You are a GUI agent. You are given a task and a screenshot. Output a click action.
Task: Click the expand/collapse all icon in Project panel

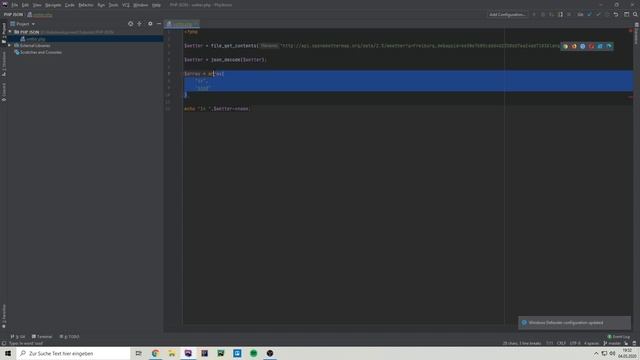click(140, 24)
